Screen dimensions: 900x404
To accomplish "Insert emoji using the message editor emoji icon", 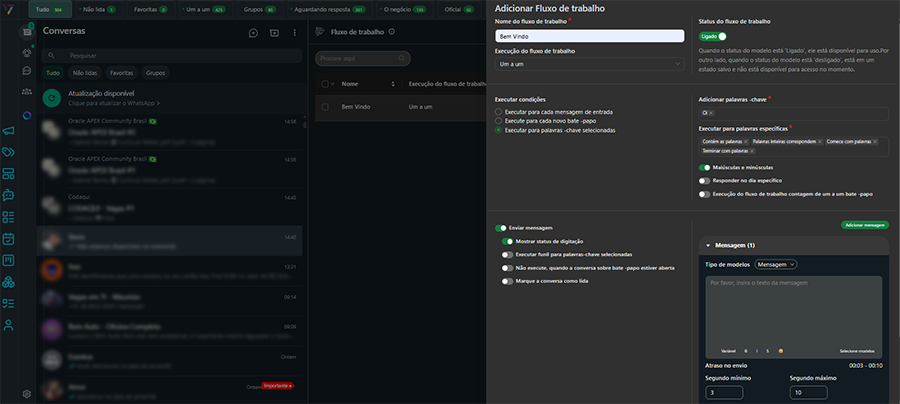I will (x=780, y=351).
